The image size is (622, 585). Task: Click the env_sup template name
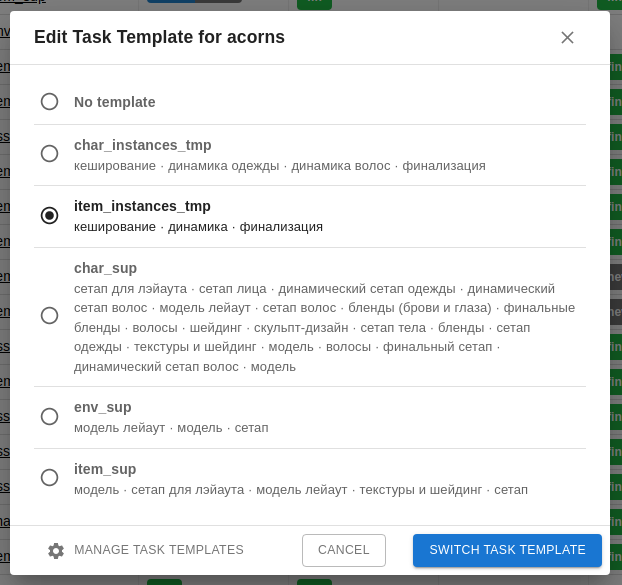point(102,407)
